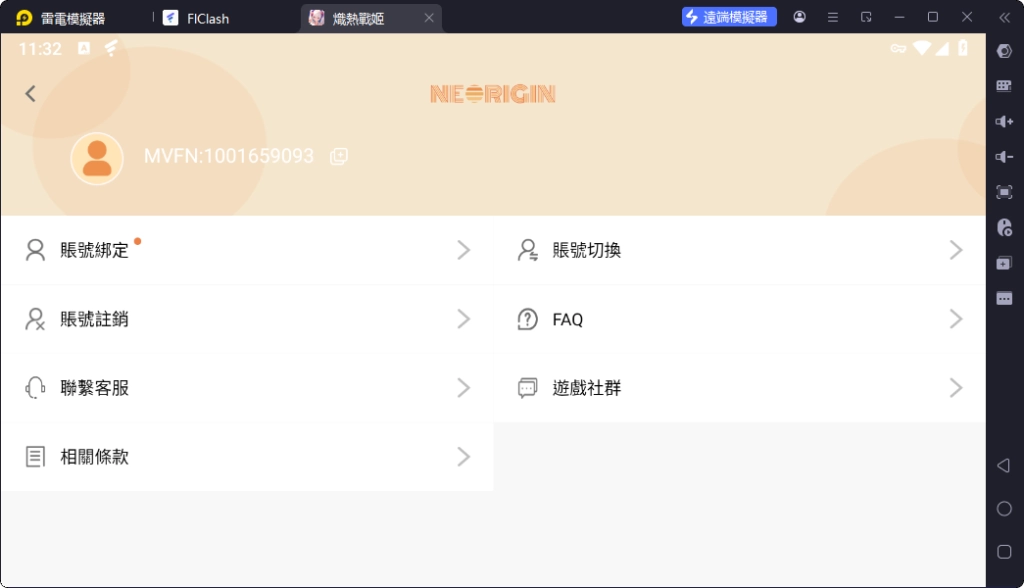Click the fullscreen bracket icon in sidebar
The width and height of the screenshot is (1024, 588).
tap(1003, 191)
